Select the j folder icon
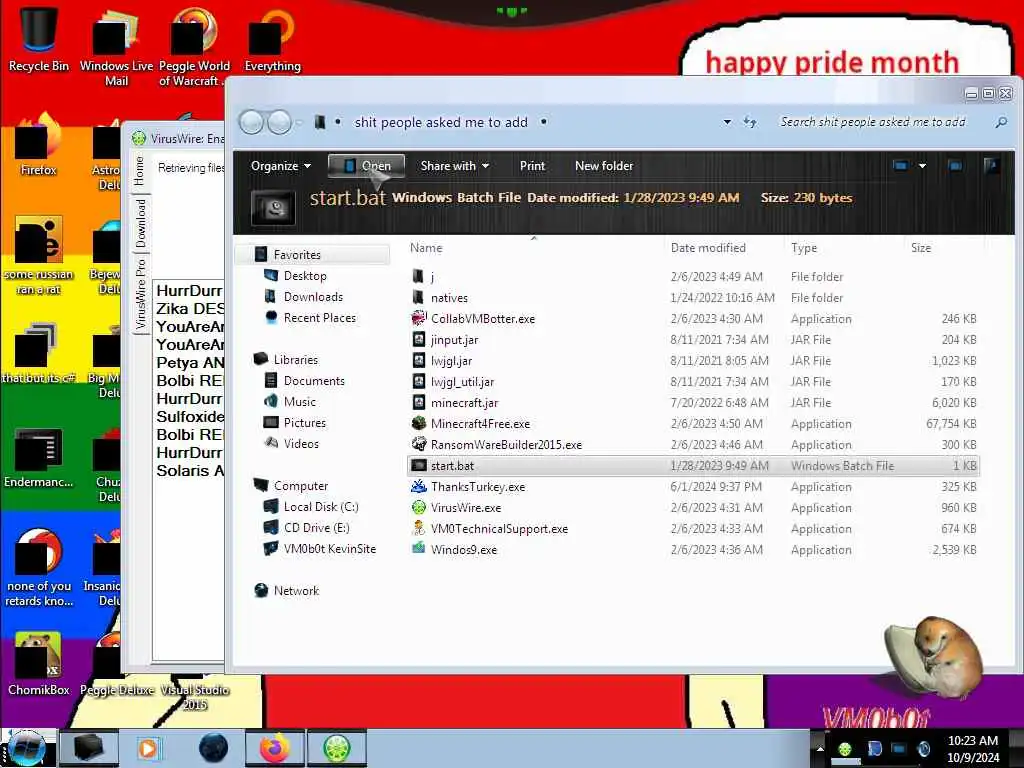Image resolution: width=1024 pixels, height=768 pixels. (419, 276)
